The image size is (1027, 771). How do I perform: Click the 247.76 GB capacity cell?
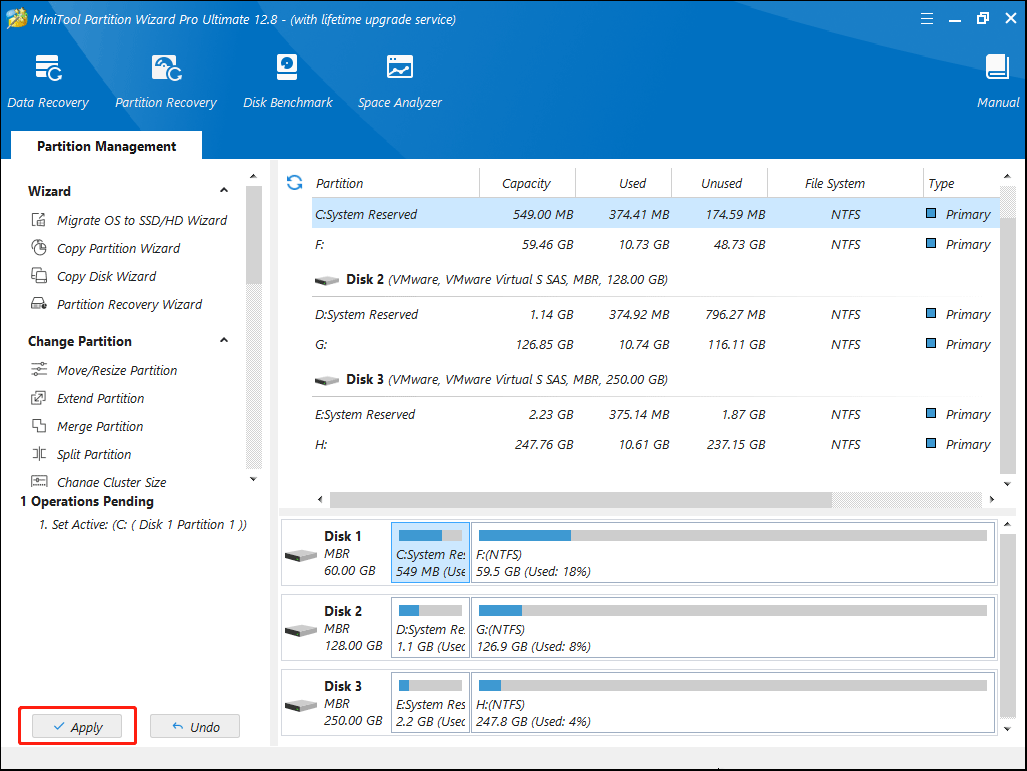(544, 445)
